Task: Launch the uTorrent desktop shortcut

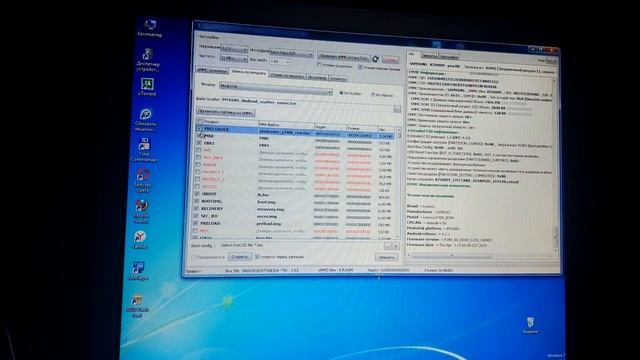Action: [x=147, y=87]
